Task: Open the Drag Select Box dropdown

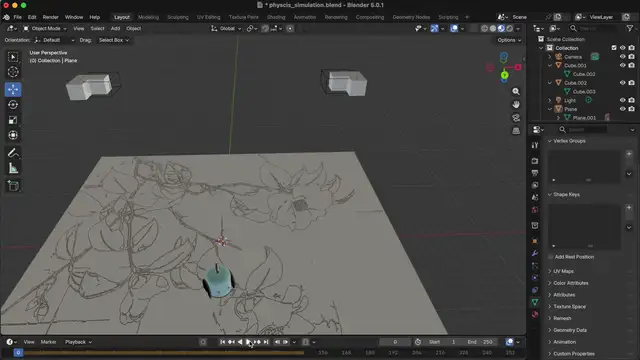Action: pyautogui.click(x=114, y=40)
